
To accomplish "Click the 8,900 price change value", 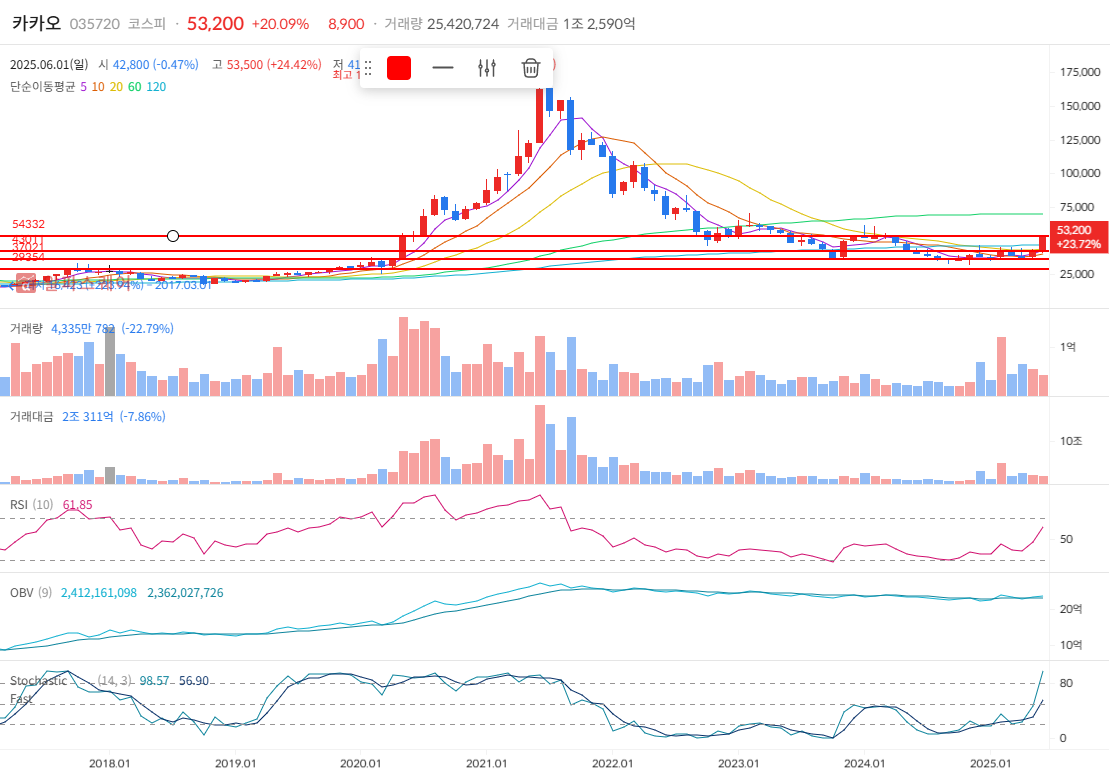I will point(346,24).
